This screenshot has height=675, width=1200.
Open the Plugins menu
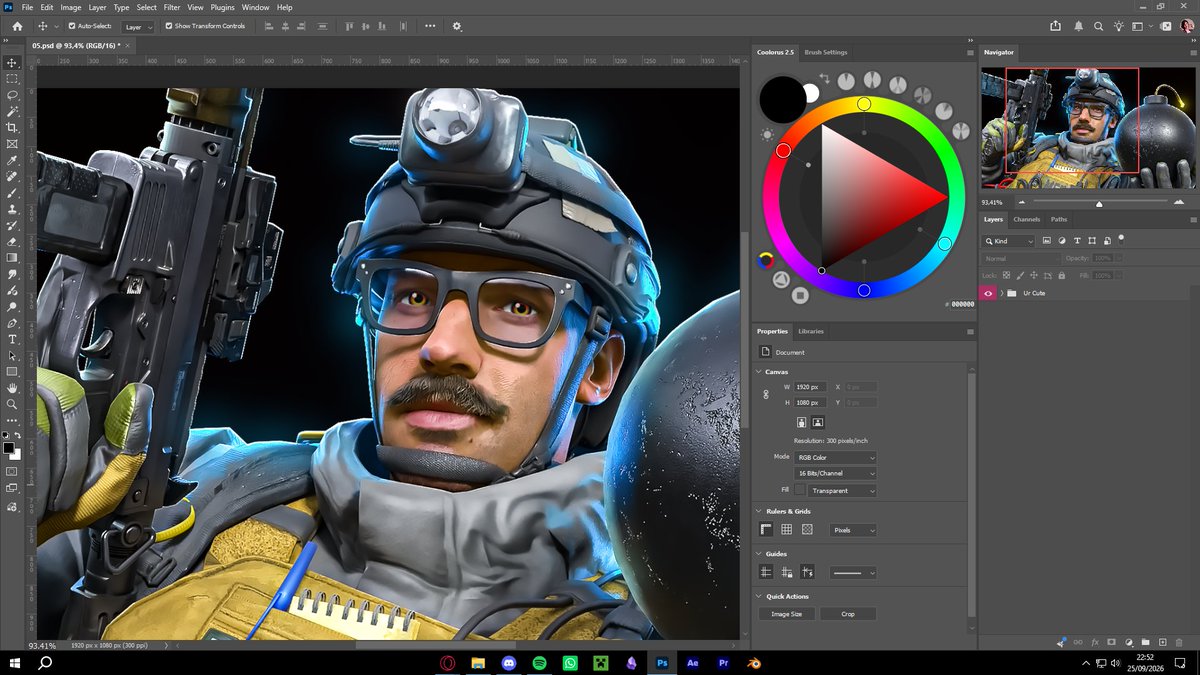[222, 7]
